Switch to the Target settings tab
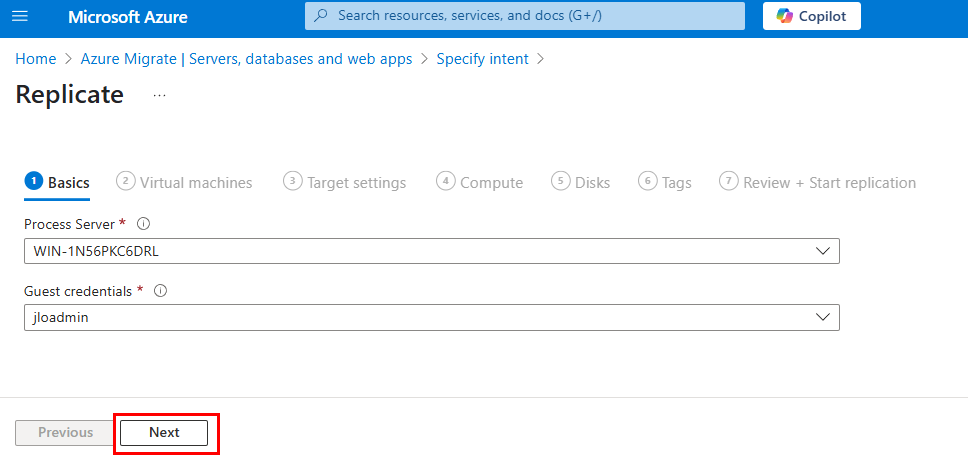The image size is (968, 457). coord(344,183)
